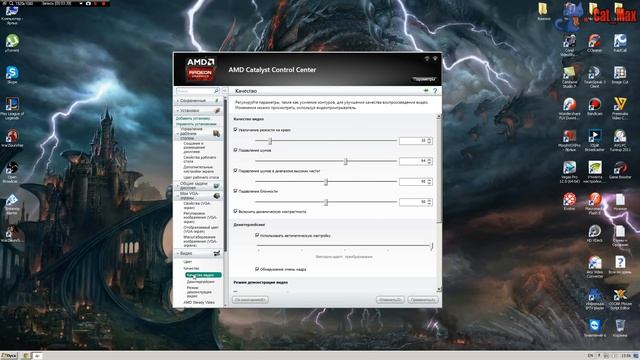Open the Bandicam desktop shortcut
Image resolution: width=640 pixels, height=360 pixels.
595,107
